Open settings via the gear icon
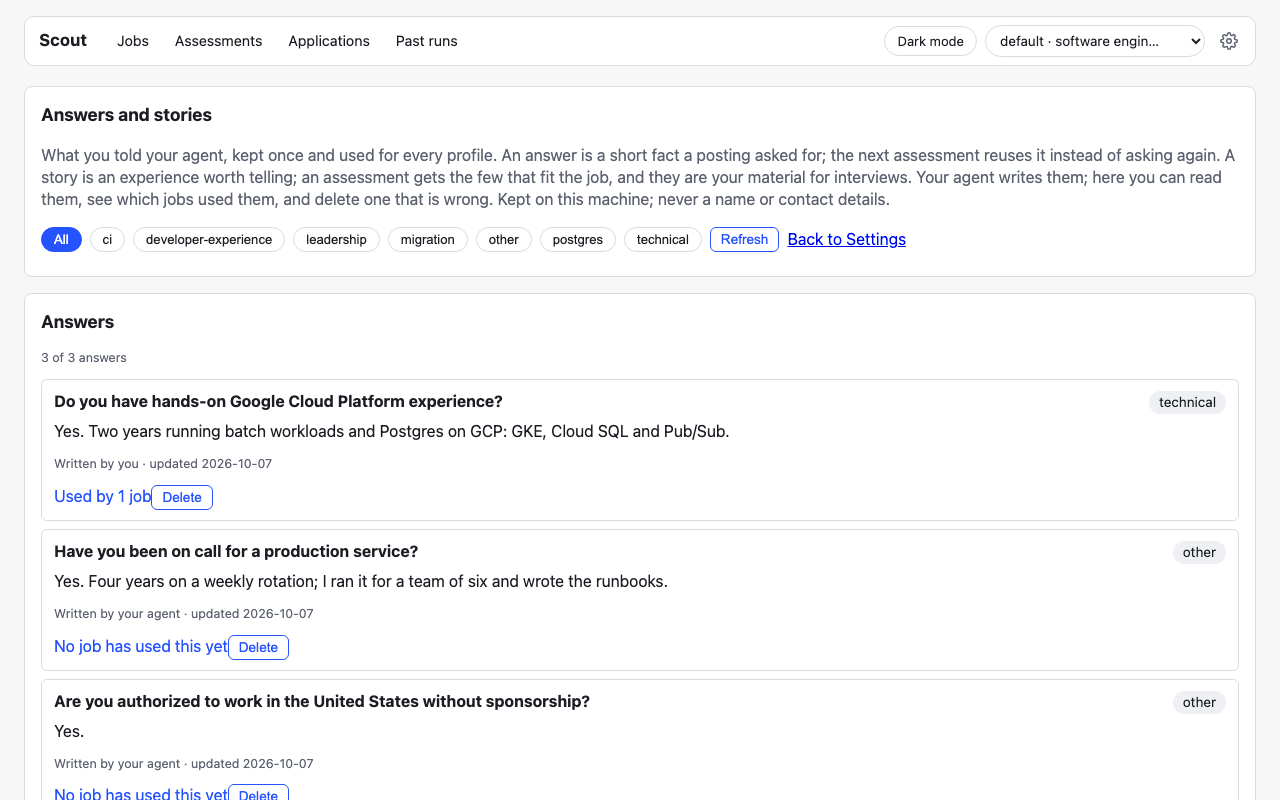 [1229, 41]
